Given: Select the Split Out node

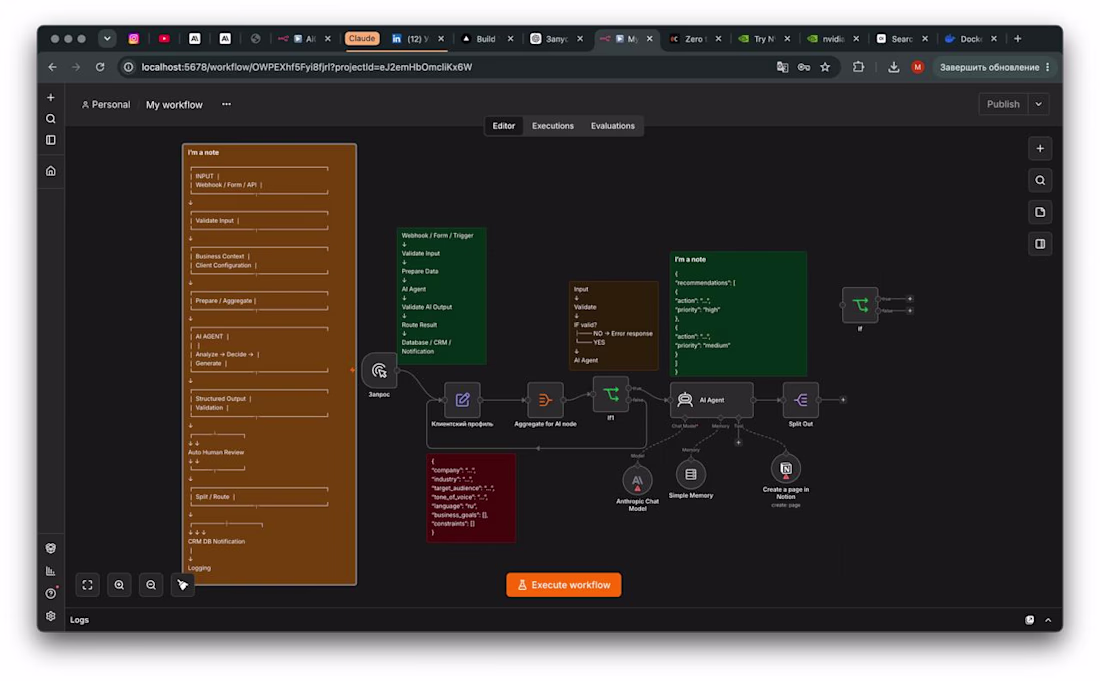Looking at the screenshot, I should [800, 400].
